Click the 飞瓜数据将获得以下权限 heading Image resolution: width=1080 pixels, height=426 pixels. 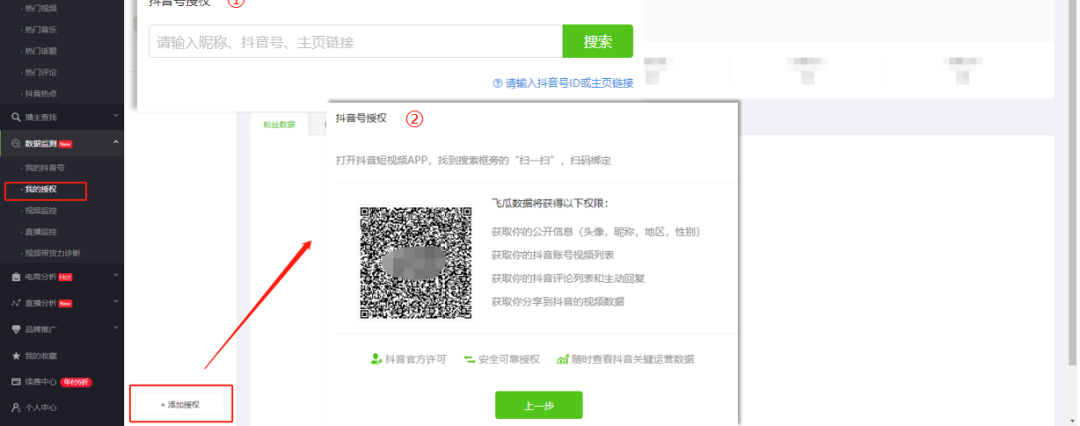pyautogui.click(x=550, y=203)
